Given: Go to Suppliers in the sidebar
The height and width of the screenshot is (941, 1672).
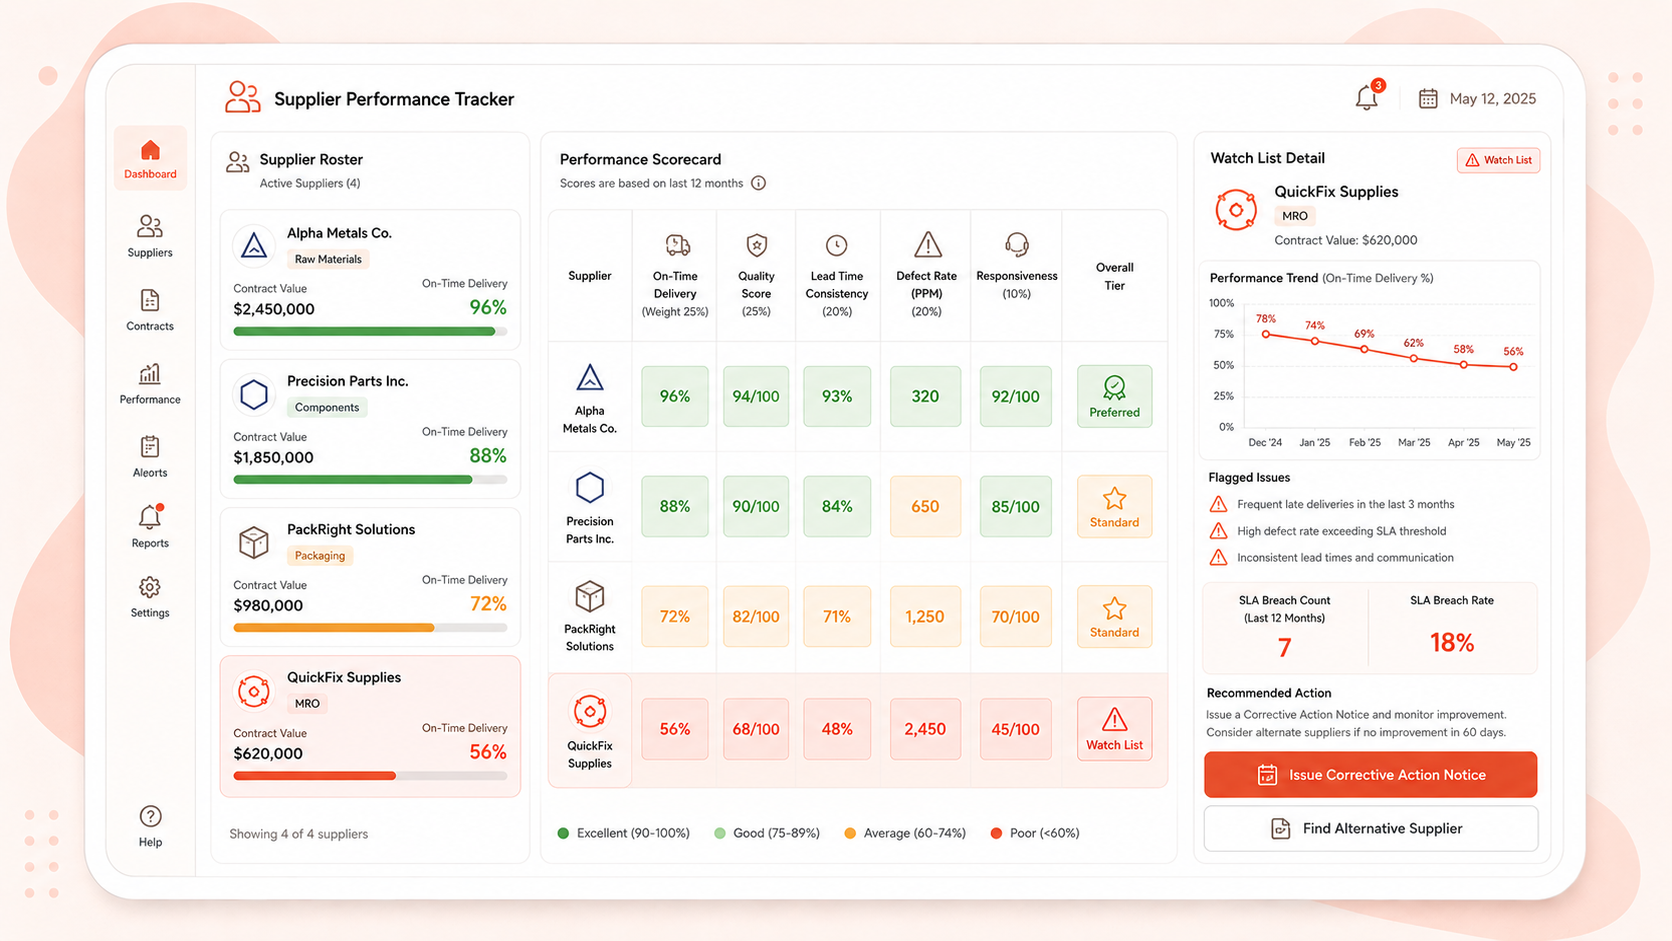Looking at the screenshot, I should [150, 236].
